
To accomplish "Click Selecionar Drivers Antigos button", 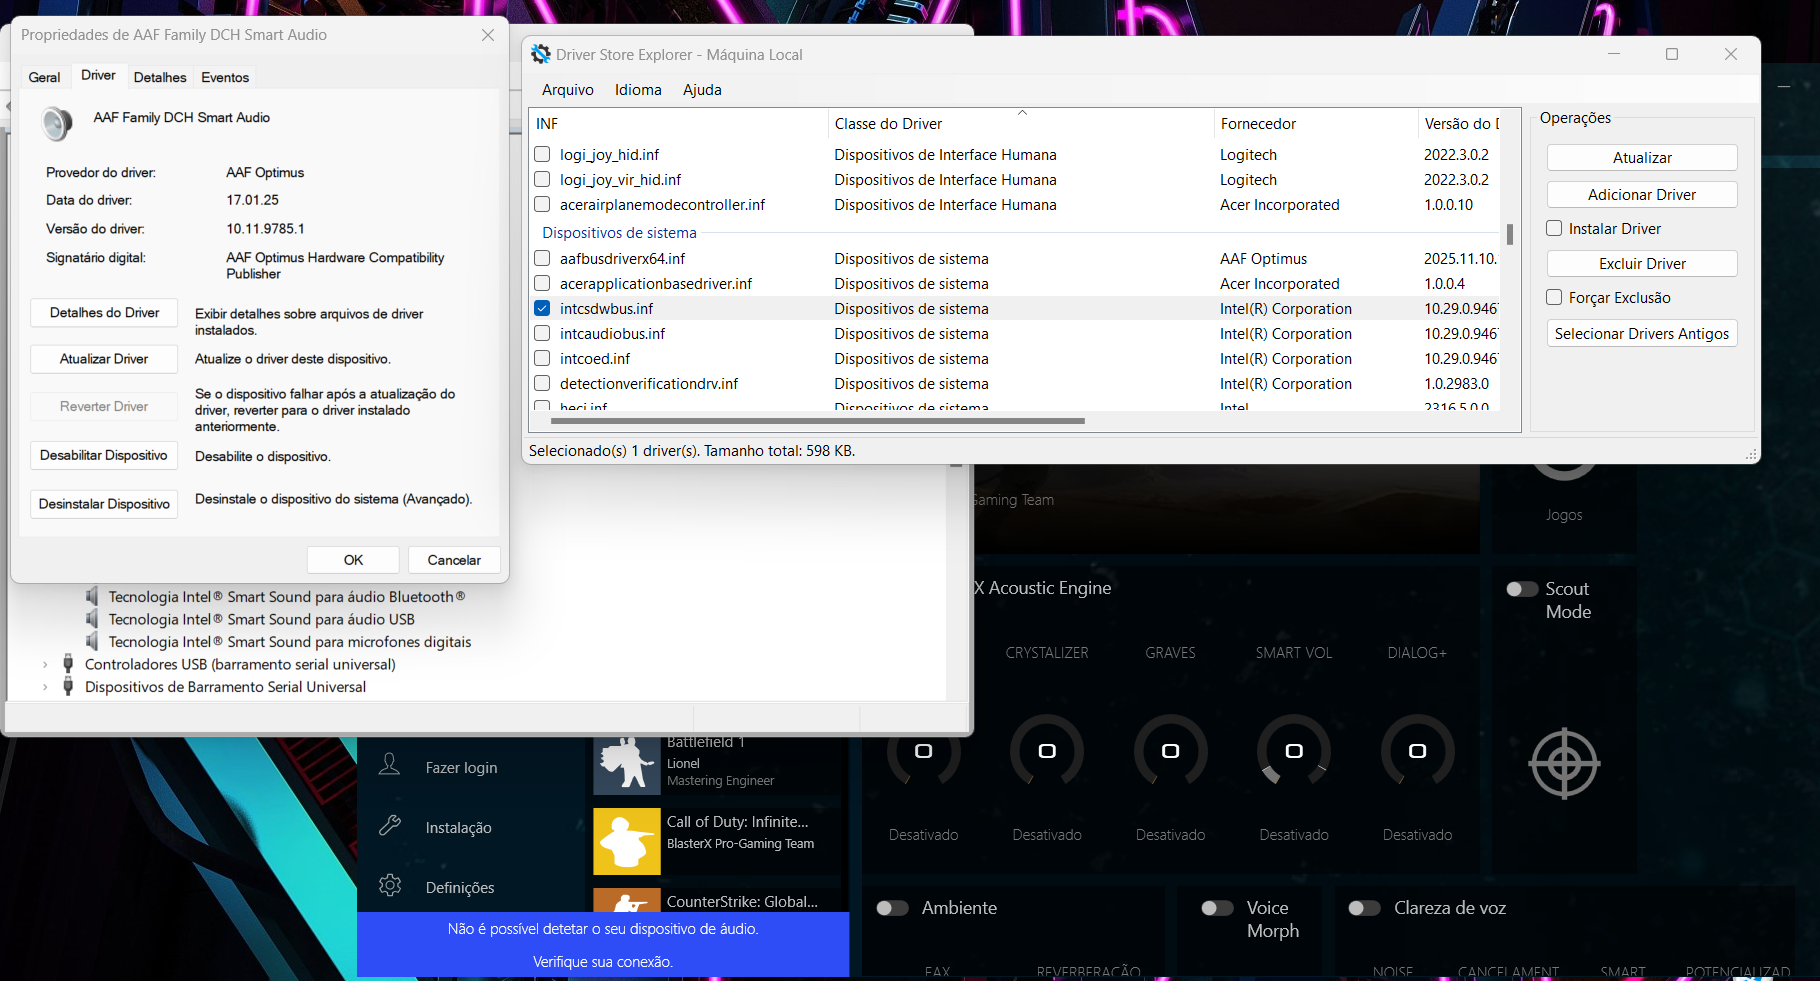I will [x=1642, y=333].
